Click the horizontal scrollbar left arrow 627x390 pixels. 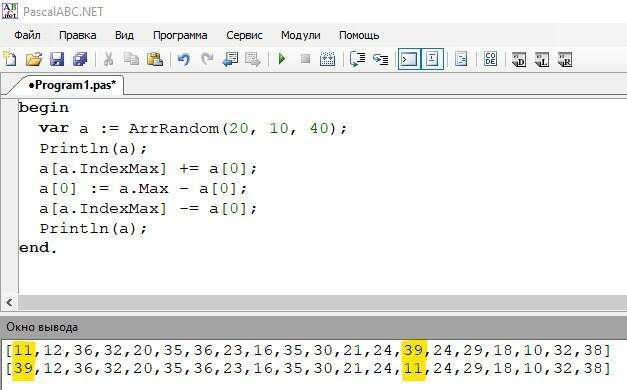tap(10, 302)
